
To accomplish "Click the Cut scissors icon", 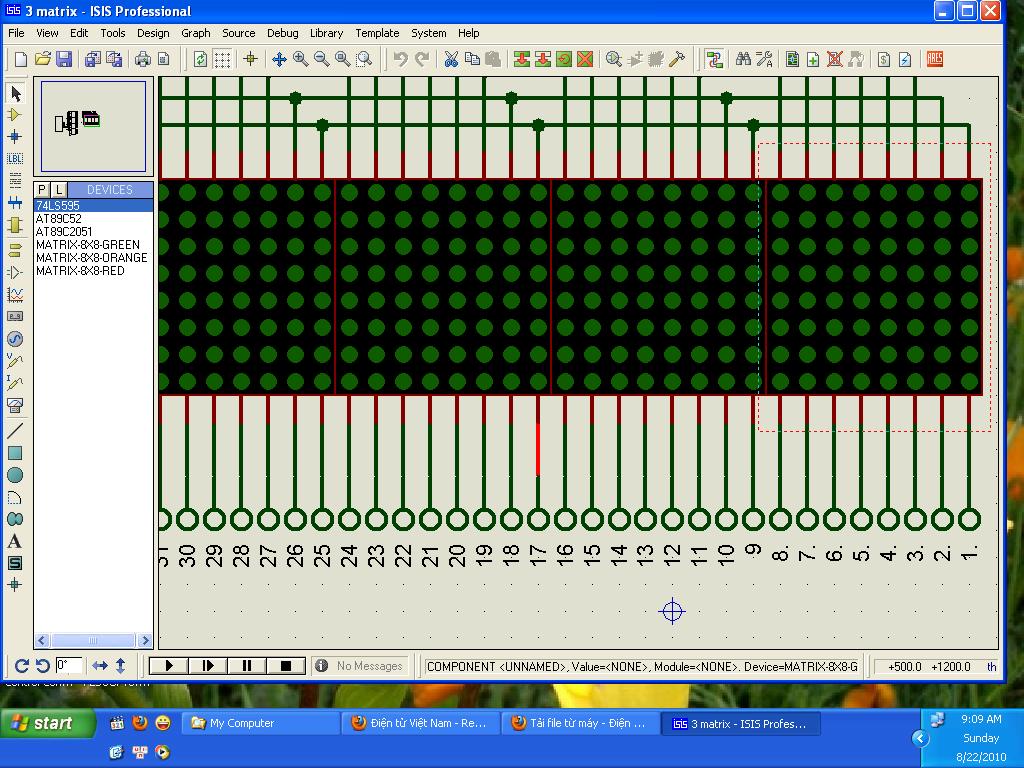I will pos(451,60).
